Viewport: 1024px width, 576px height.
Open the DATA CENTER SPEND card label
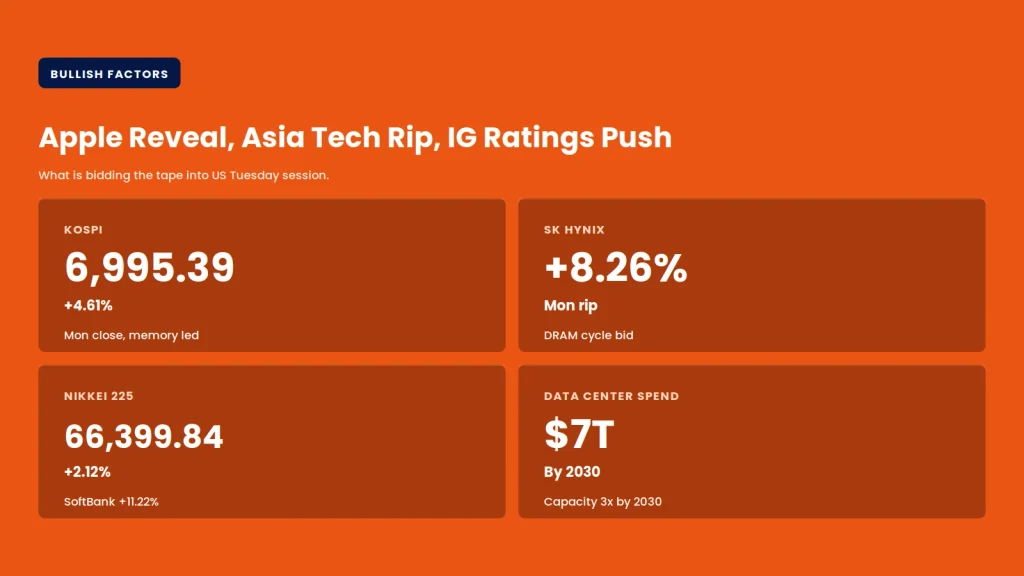click(611, 396)
